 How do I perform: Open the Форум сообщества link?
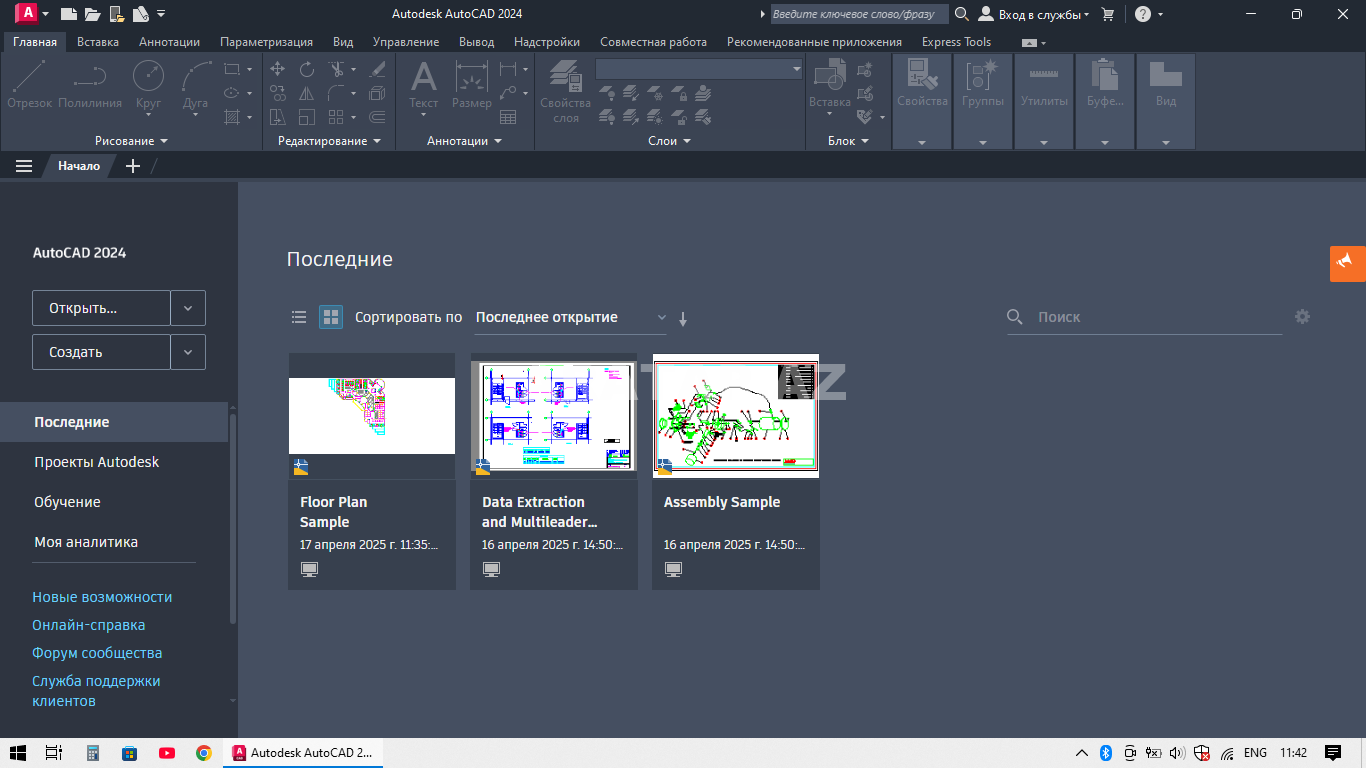97,653
